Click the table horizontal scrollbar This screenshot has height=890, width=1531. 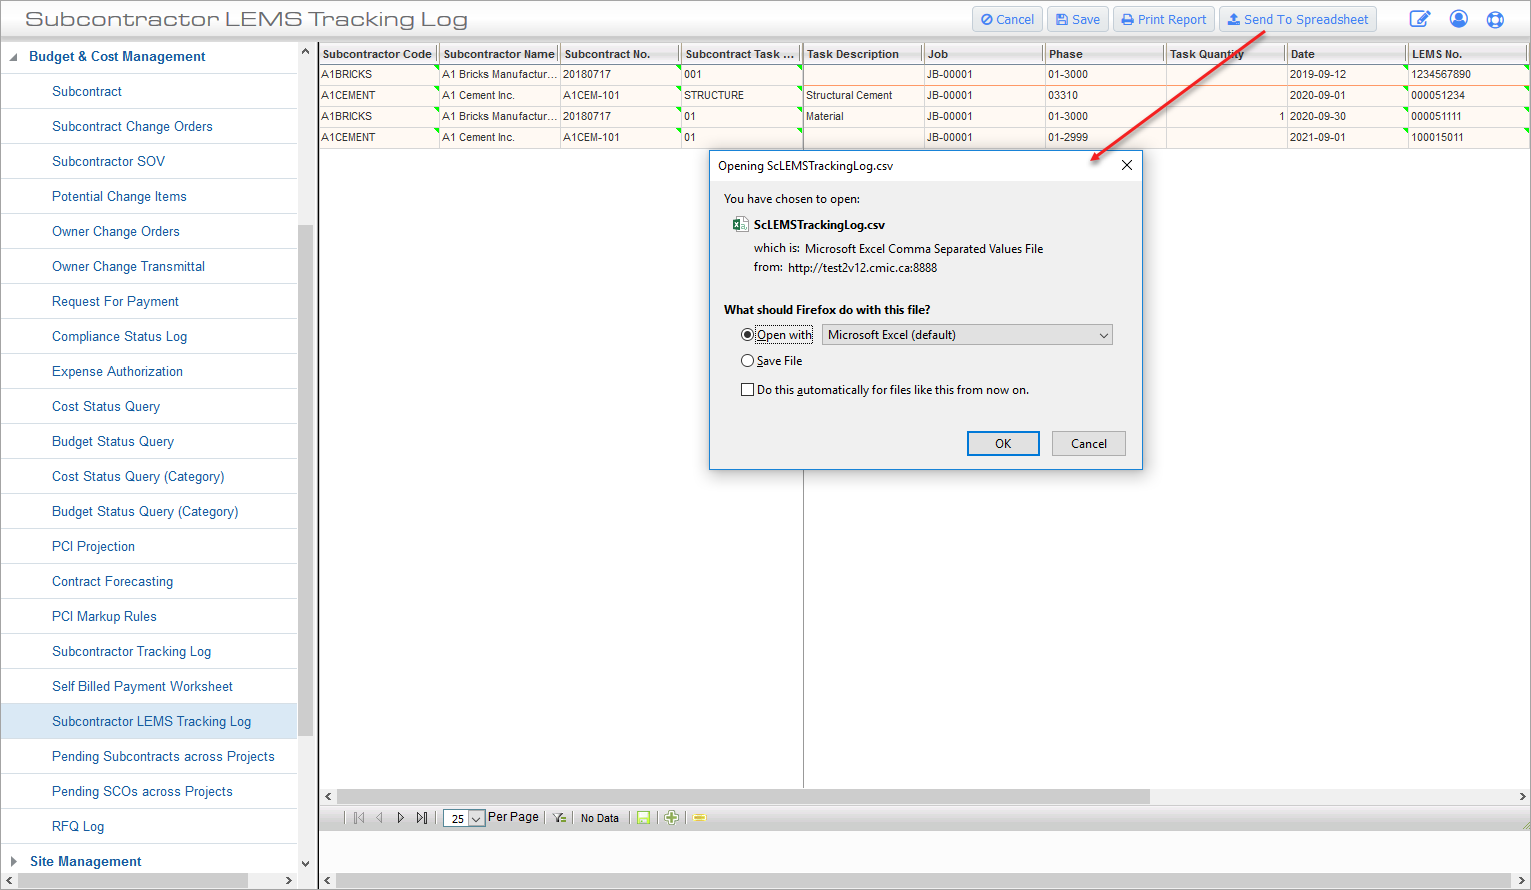pyautogui.click(x=743, y=797)
